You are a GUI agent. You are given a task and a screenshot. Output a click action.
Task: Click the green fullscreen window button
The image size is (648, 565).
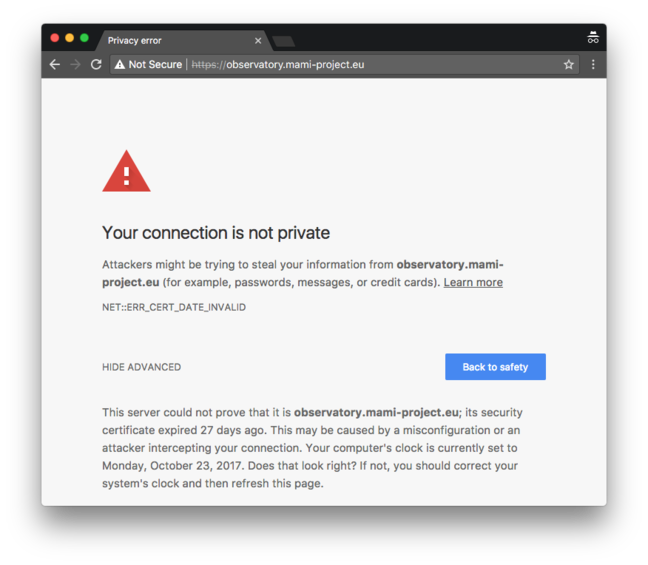(84, 38)
